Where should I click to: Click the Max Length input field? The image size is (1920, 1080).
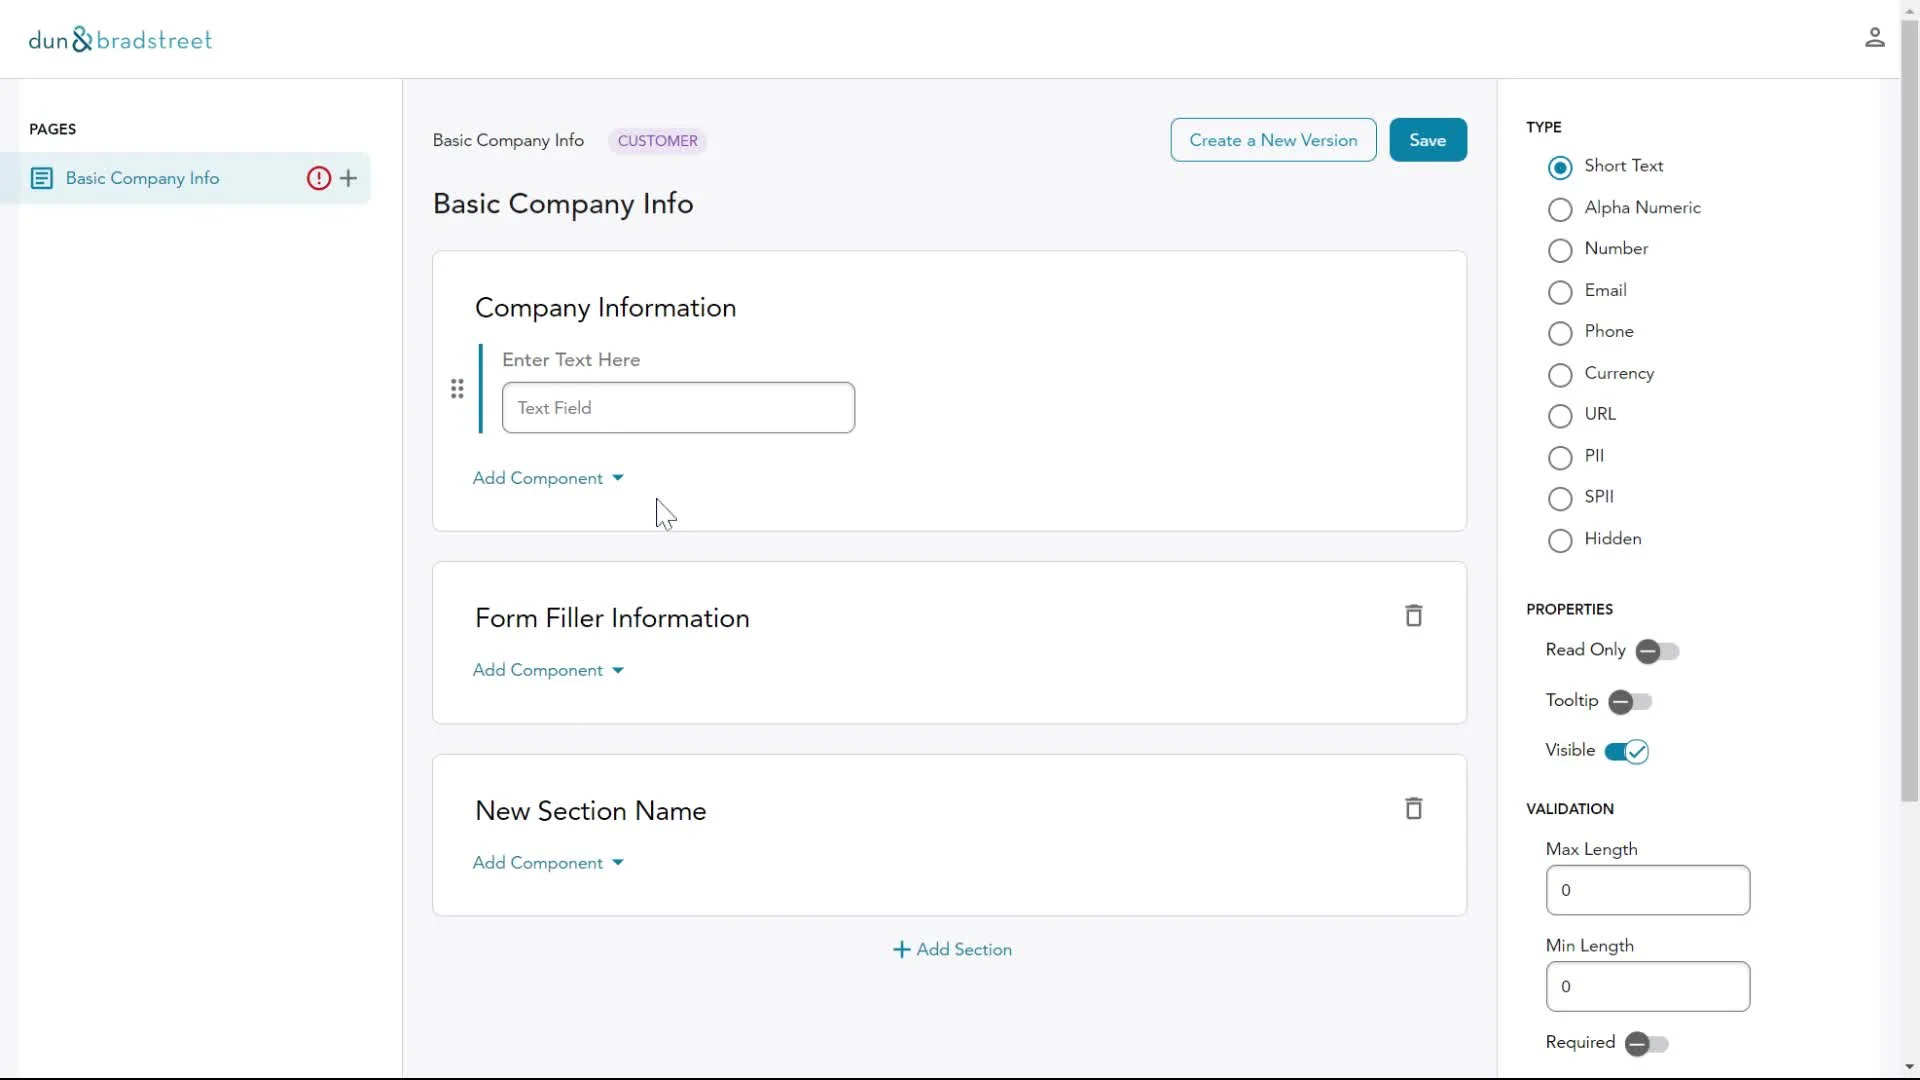coord(1647,890)
